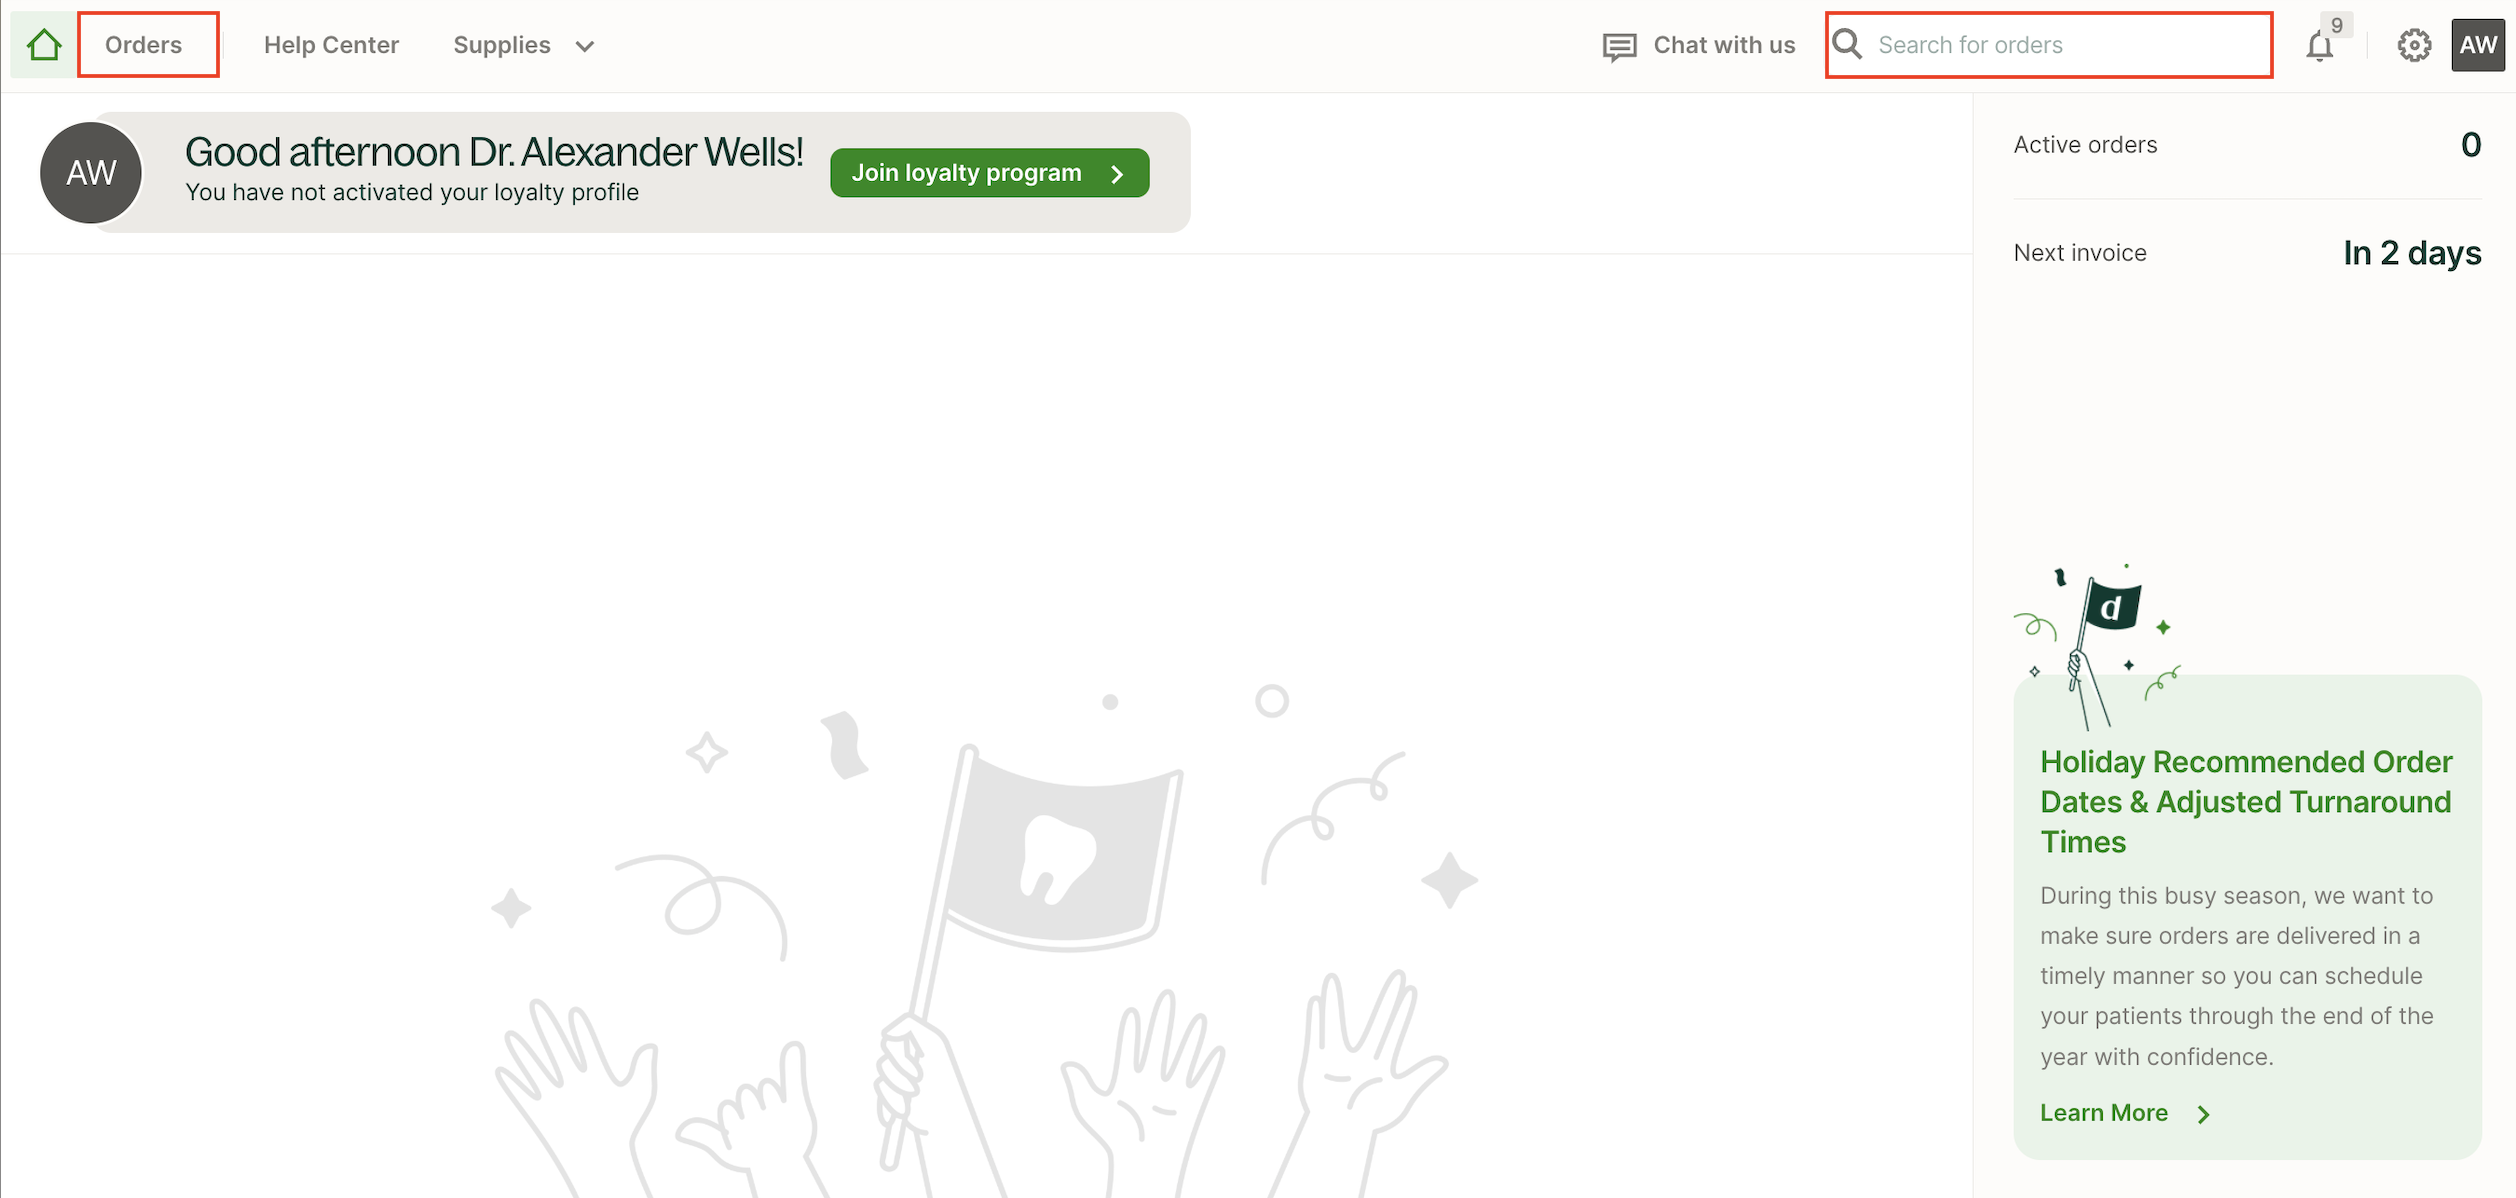
Task: View the 9 unread notifications badge
Action: click(x=2336, y=25)
